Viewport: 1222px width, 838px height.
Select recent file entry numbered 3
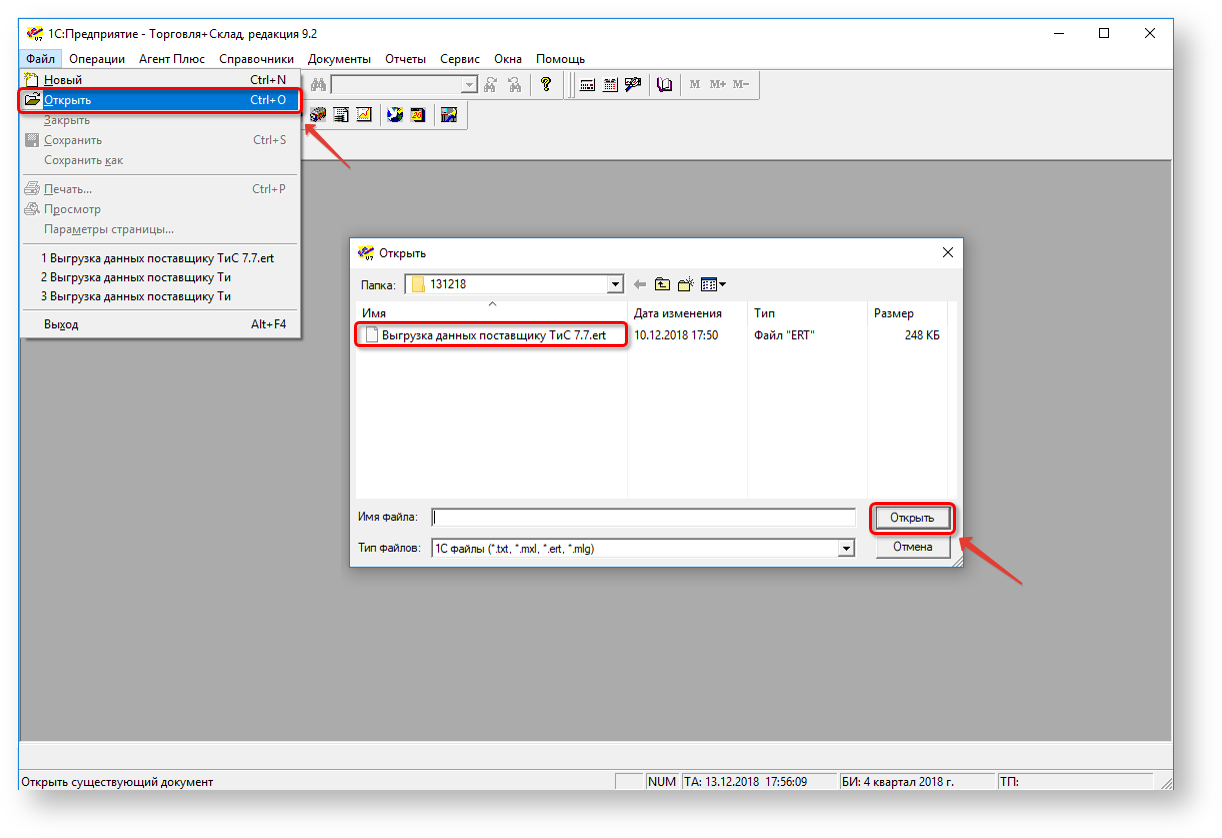click(x=160, y=296)
